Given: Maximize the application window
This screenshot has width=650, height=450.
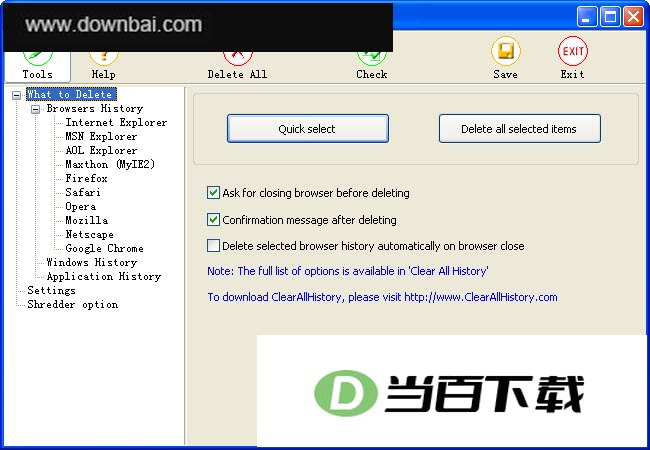Looking at the screenshot, I should [610, 17].
